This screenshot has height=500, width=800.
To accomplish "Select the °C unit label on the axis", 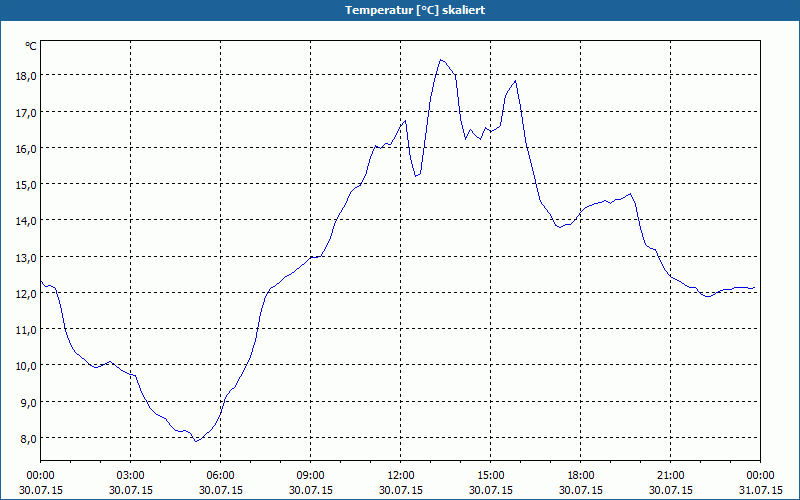I will pos(31,46).
